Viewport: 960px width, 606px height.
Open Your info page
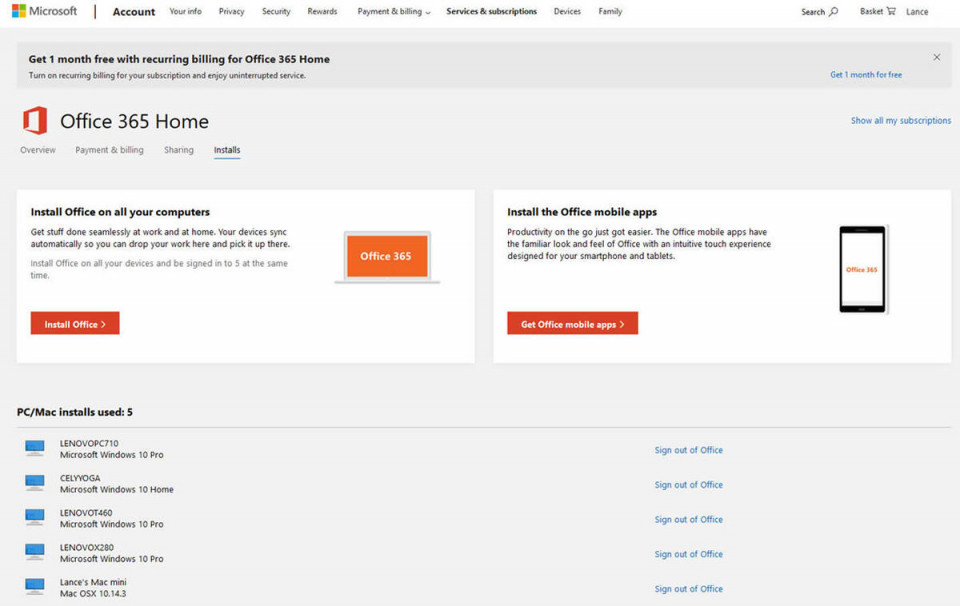[x=185, y=12]
